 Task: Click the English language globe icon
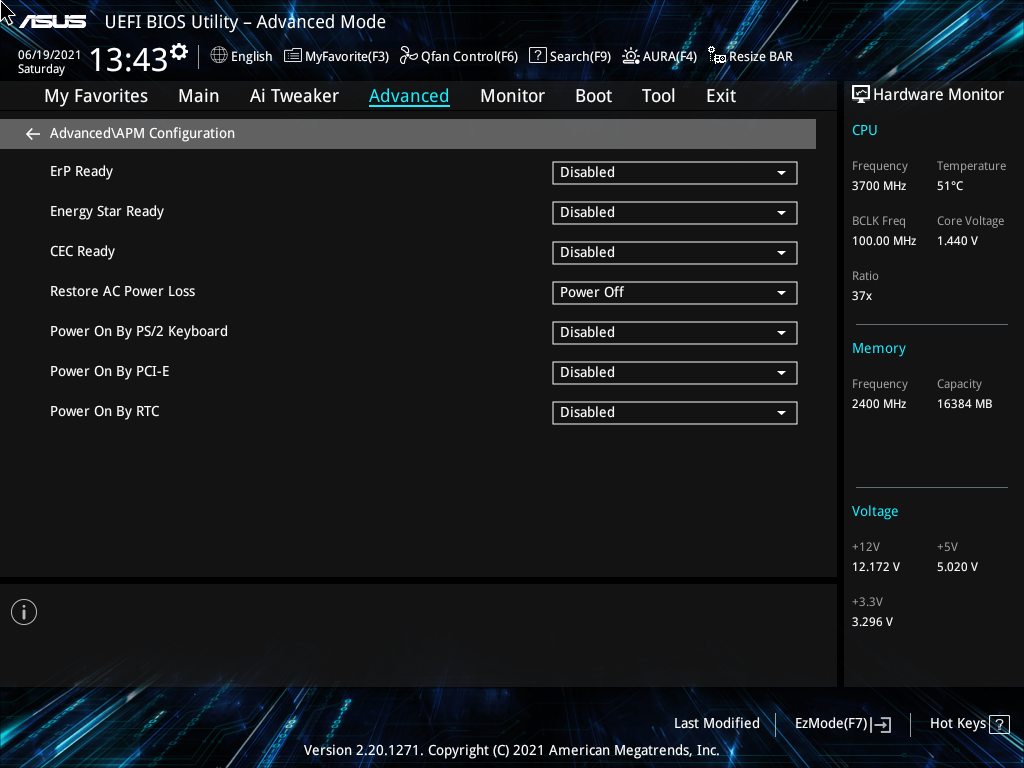(221, 56)
